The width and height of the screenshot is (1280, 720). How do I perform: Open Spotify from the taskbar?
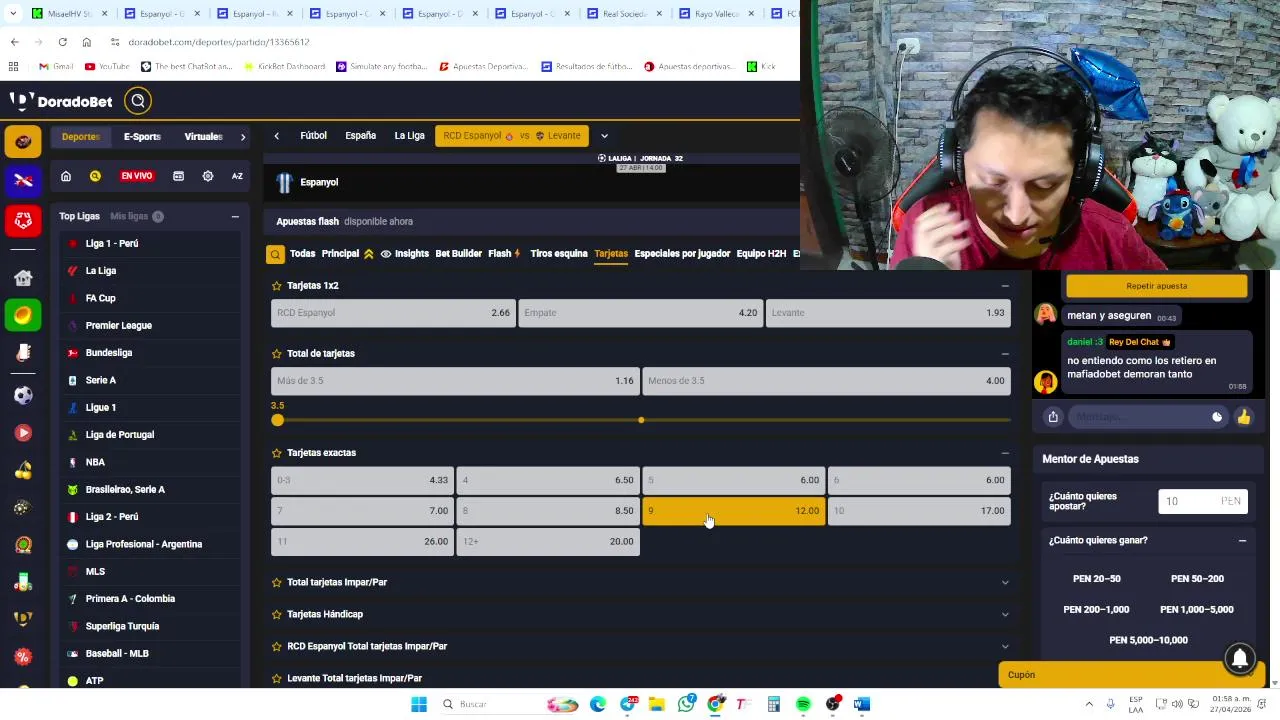tap(803, 704)
